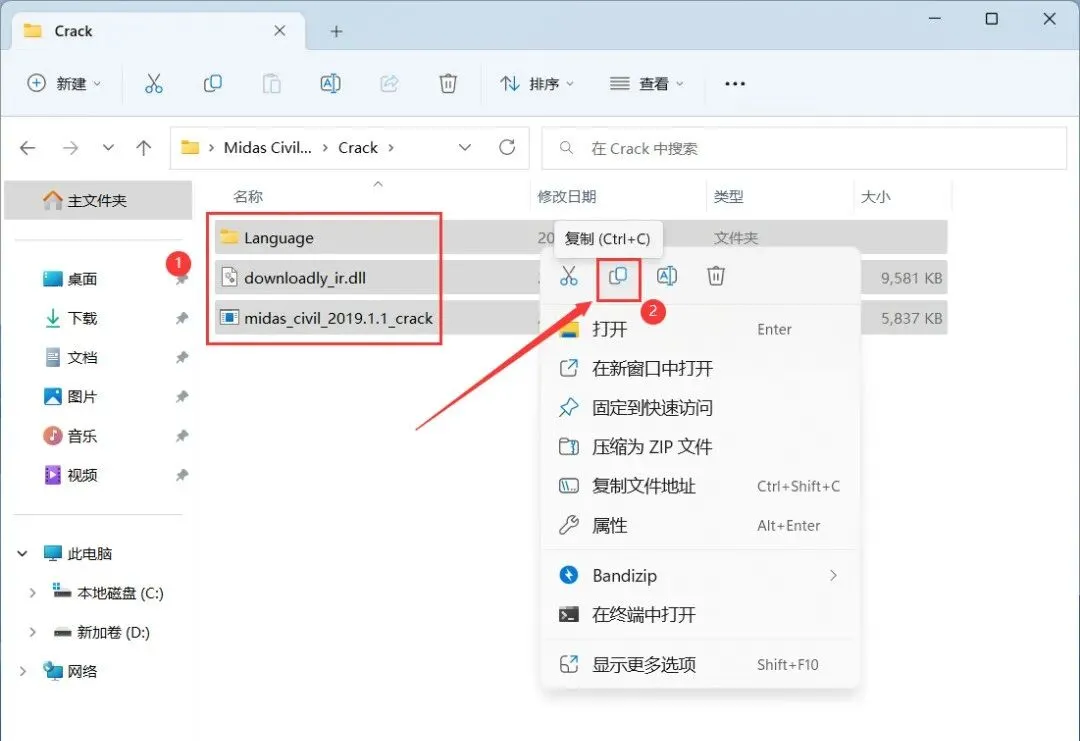This screenshot has height=741, width=1080.
Task: Maximize the File Explorer window
Action: tap(992, 19)
